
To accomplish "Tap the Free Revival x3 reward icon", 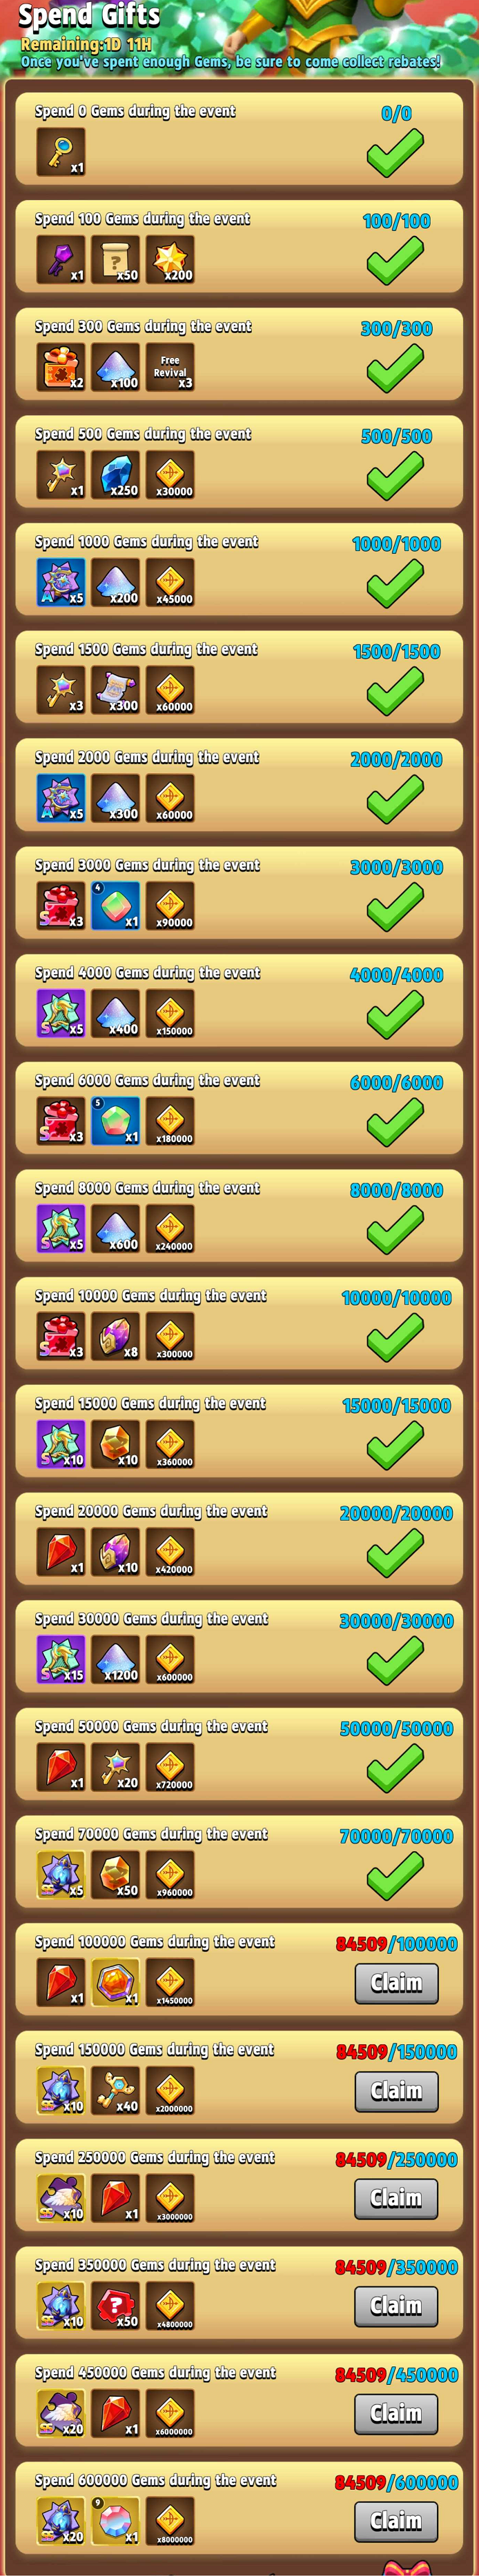I will [x=170, y=367].
